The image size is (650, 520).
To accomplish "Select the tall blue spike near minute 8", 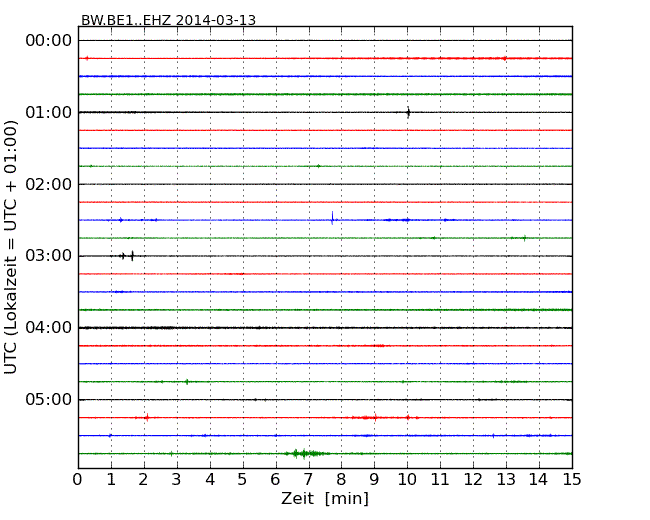I will 332,218.
